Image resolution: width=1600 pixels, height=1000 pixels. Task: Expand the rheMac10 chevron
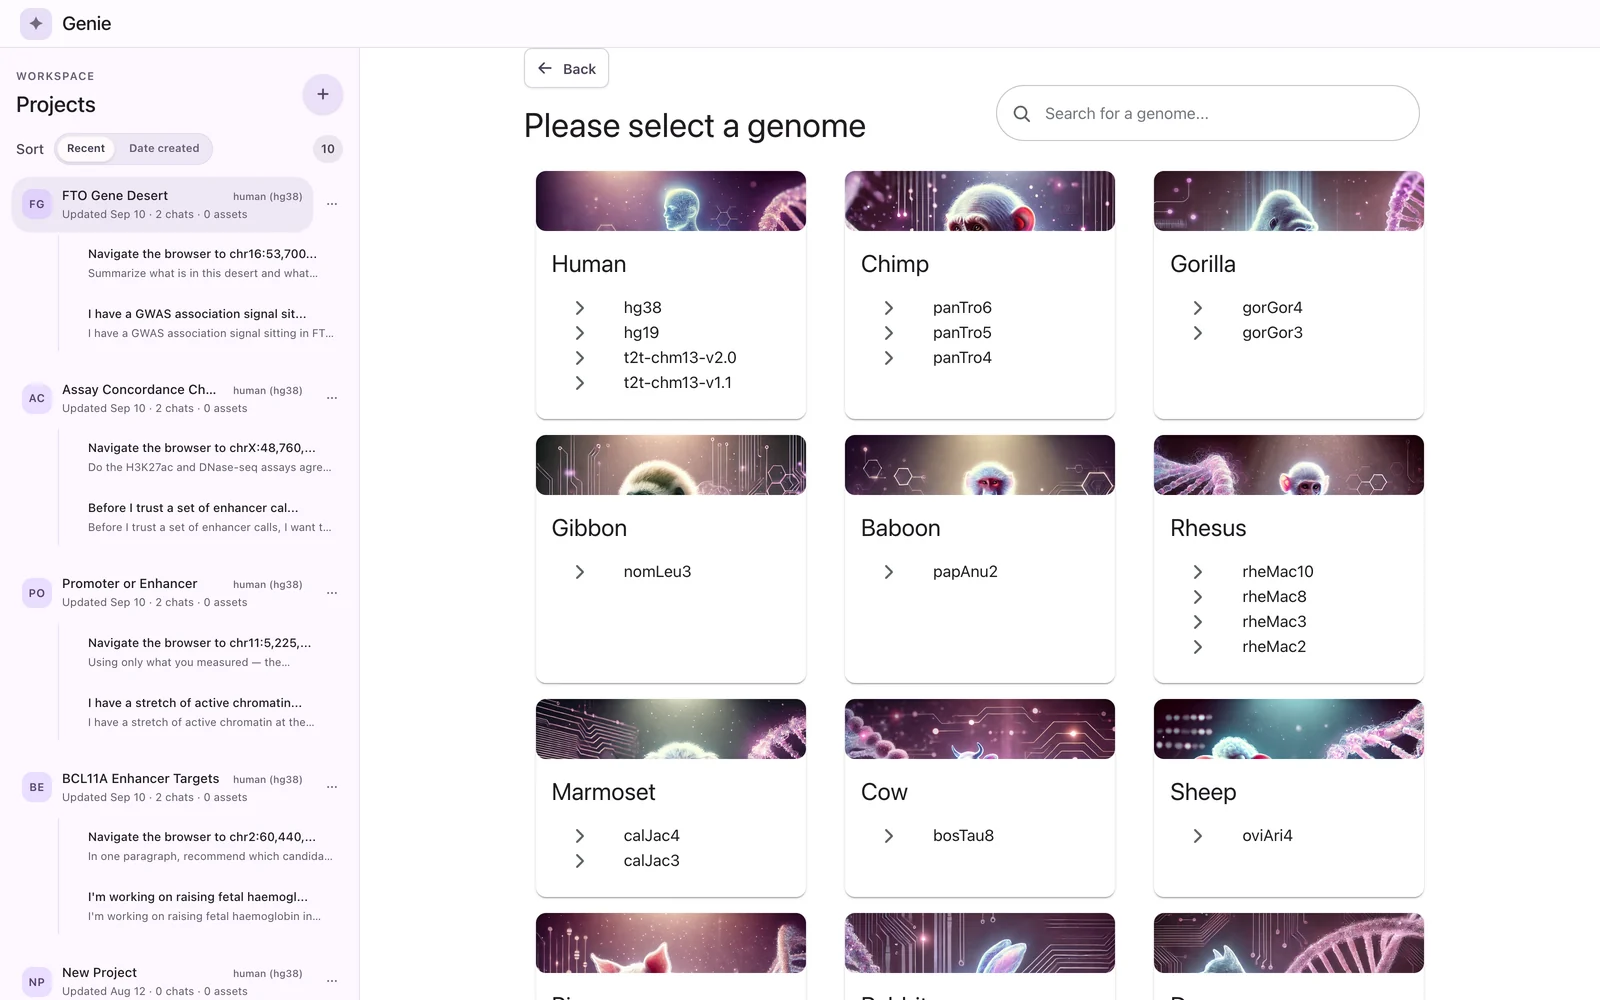coord(1198,572)
